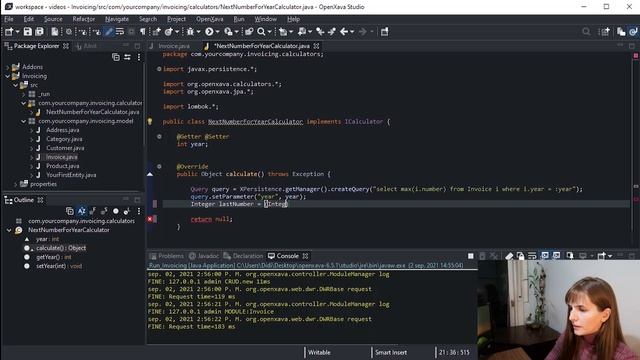The height and width of the screenshot is (360, 640).
Task: Select Customer.java in Package Explorer
Action: pos(65,148)
